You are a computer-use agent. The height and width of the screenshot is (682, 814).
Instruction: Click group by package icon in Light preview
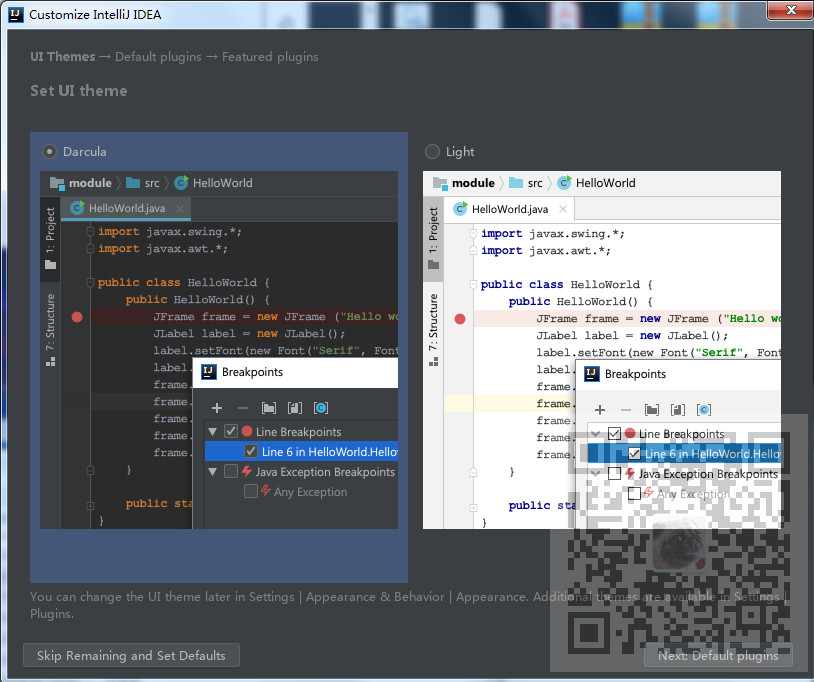(x=652, y=410)
